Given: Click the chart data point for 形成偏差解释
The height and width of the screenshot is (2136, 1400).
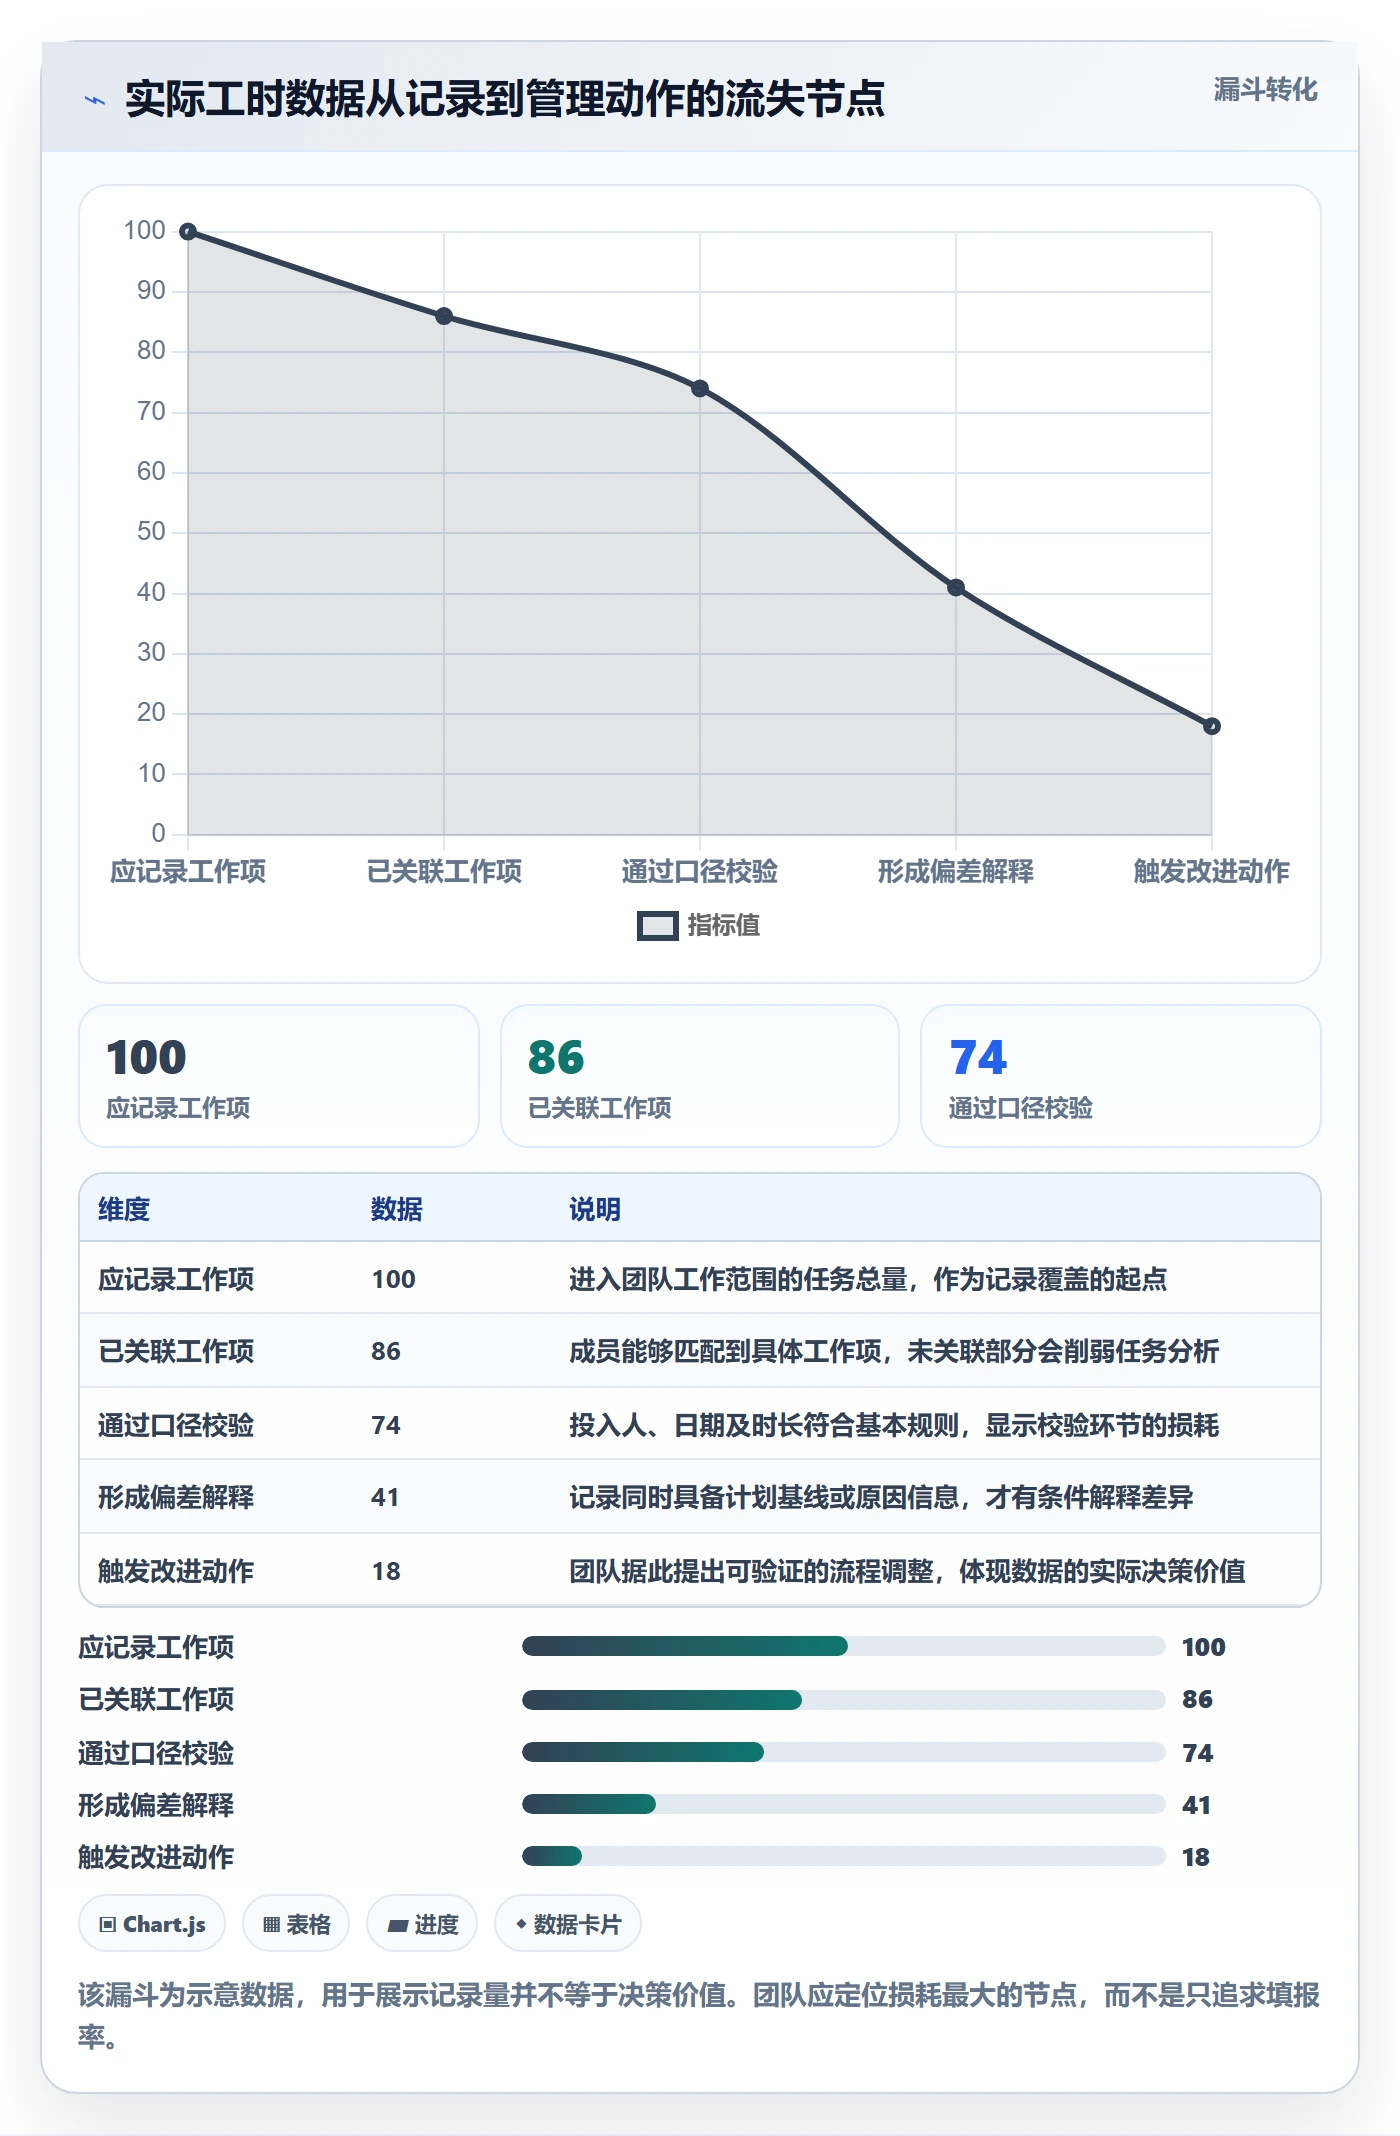Looking at the screenshot, I should (x=956, y=587).
